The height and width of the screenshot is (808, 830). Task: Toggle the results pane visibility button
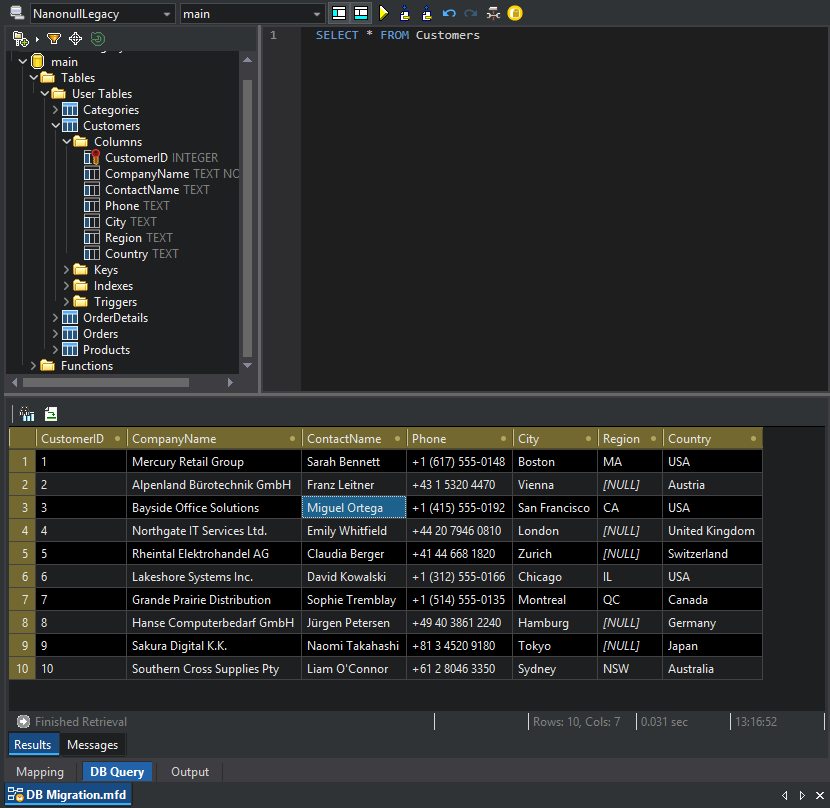[x=361, y=13]
